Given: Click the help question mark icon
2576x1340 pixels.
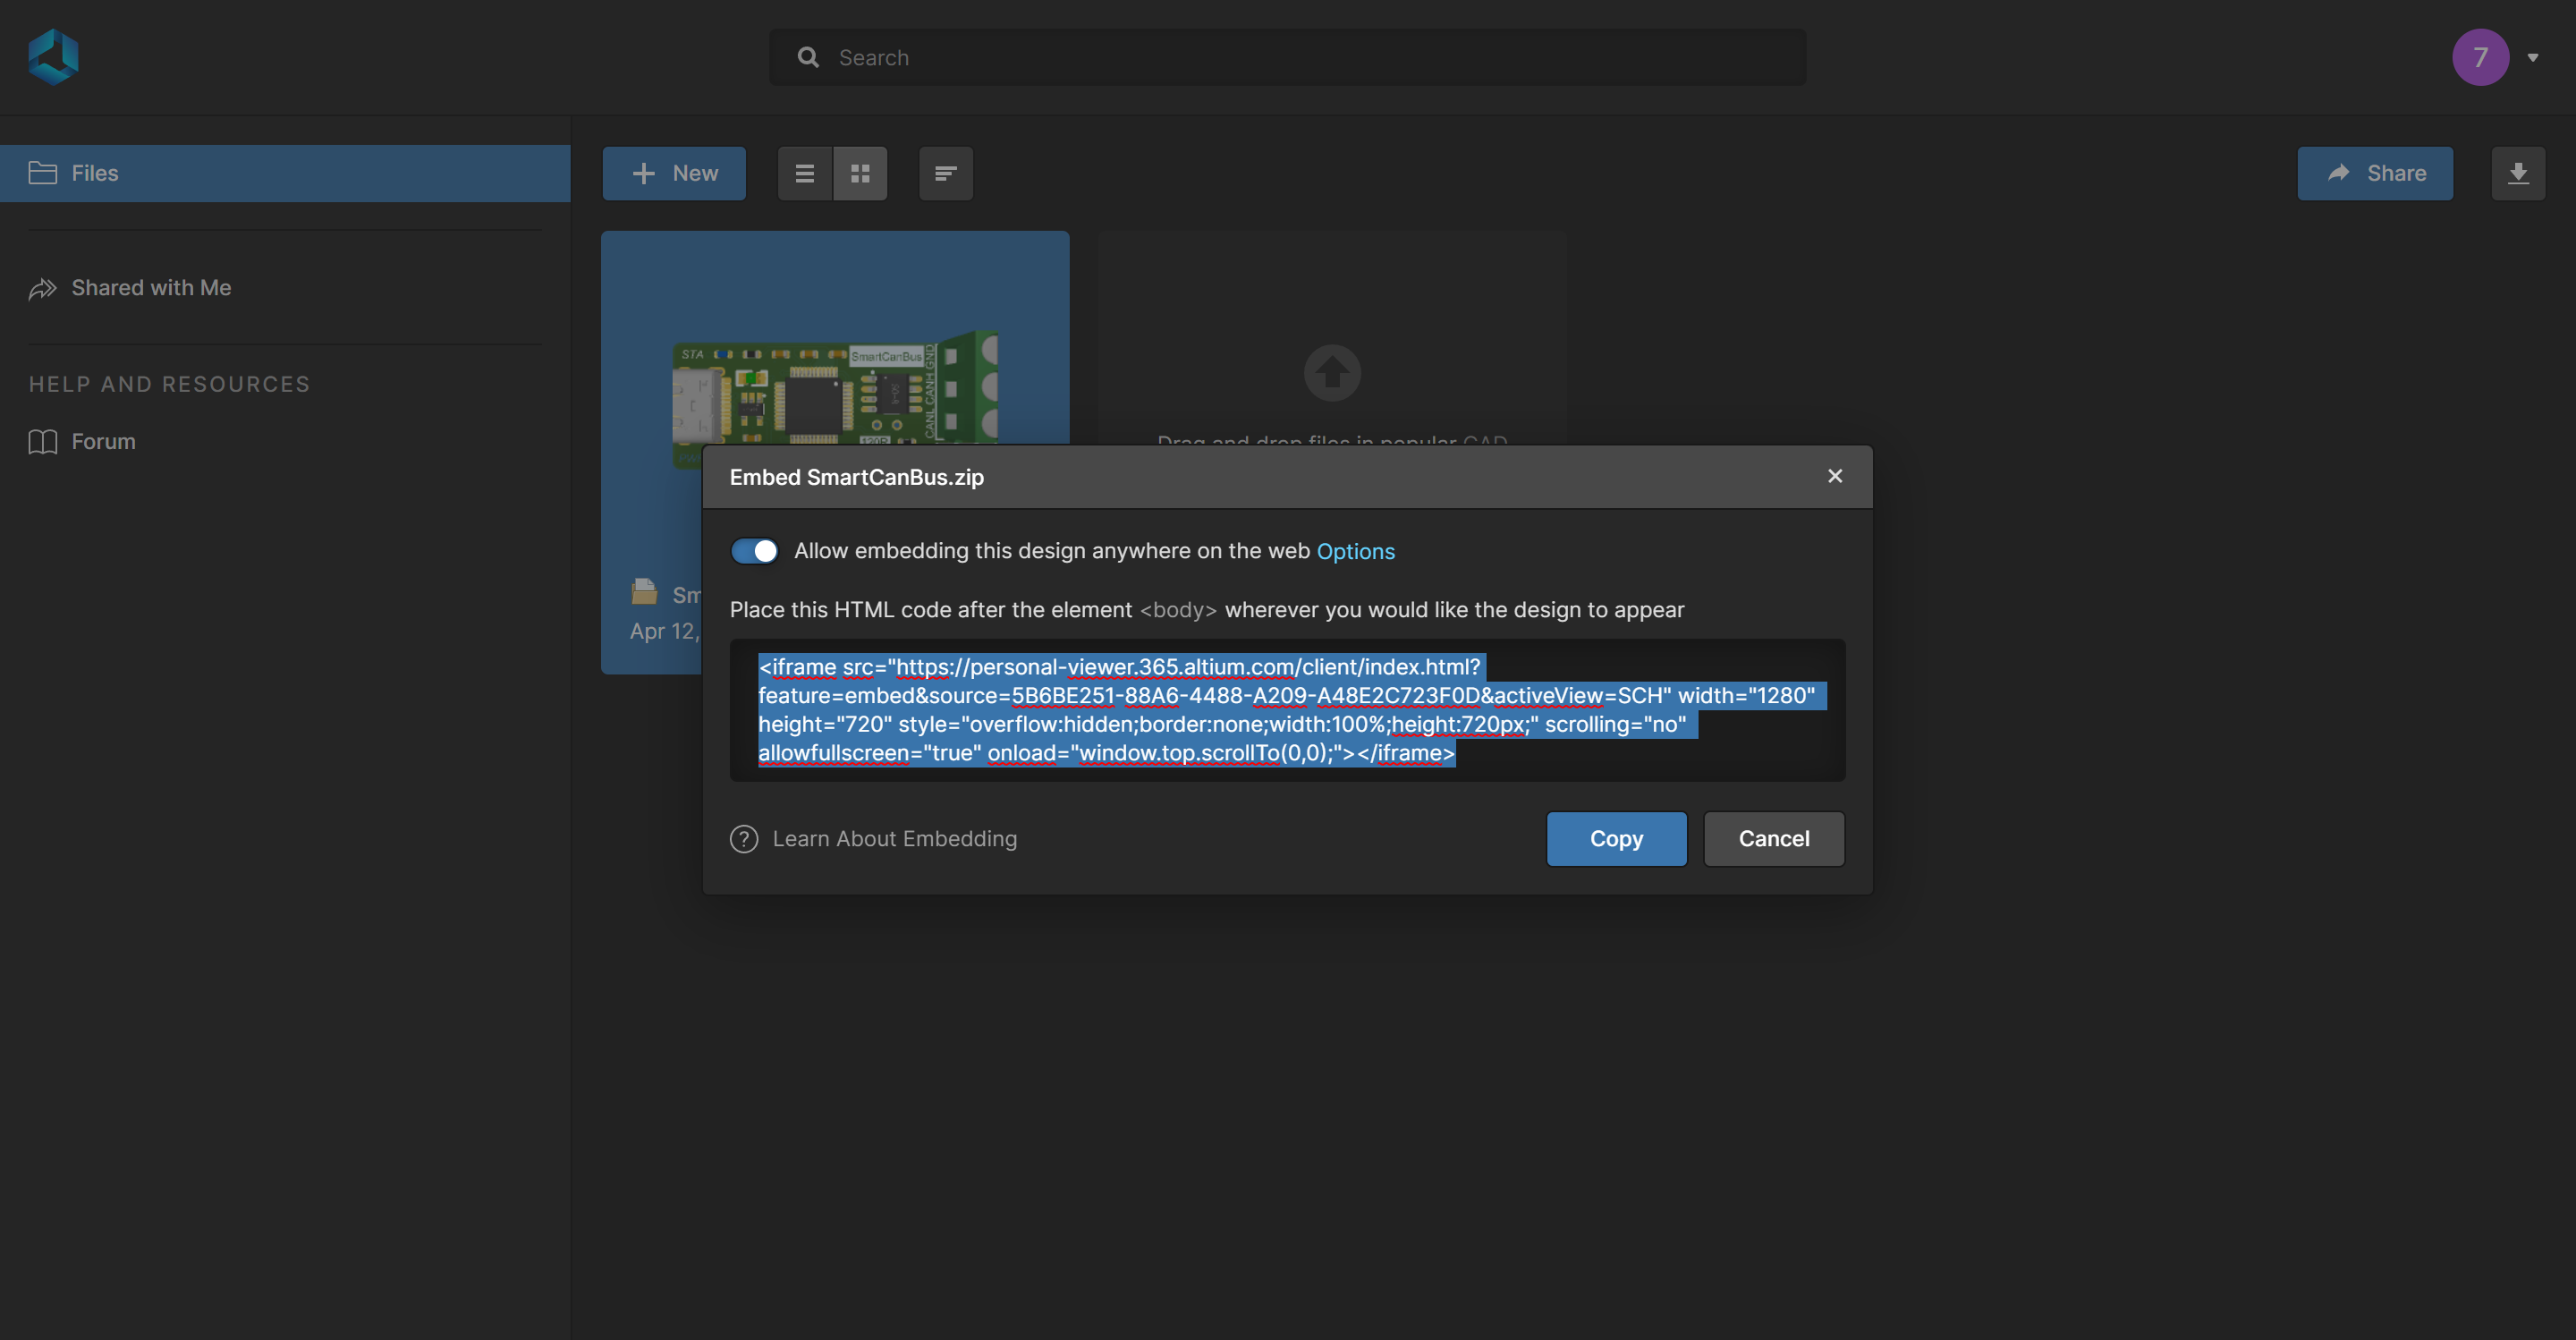Looking at the screenshot, I should coord(744,839).
